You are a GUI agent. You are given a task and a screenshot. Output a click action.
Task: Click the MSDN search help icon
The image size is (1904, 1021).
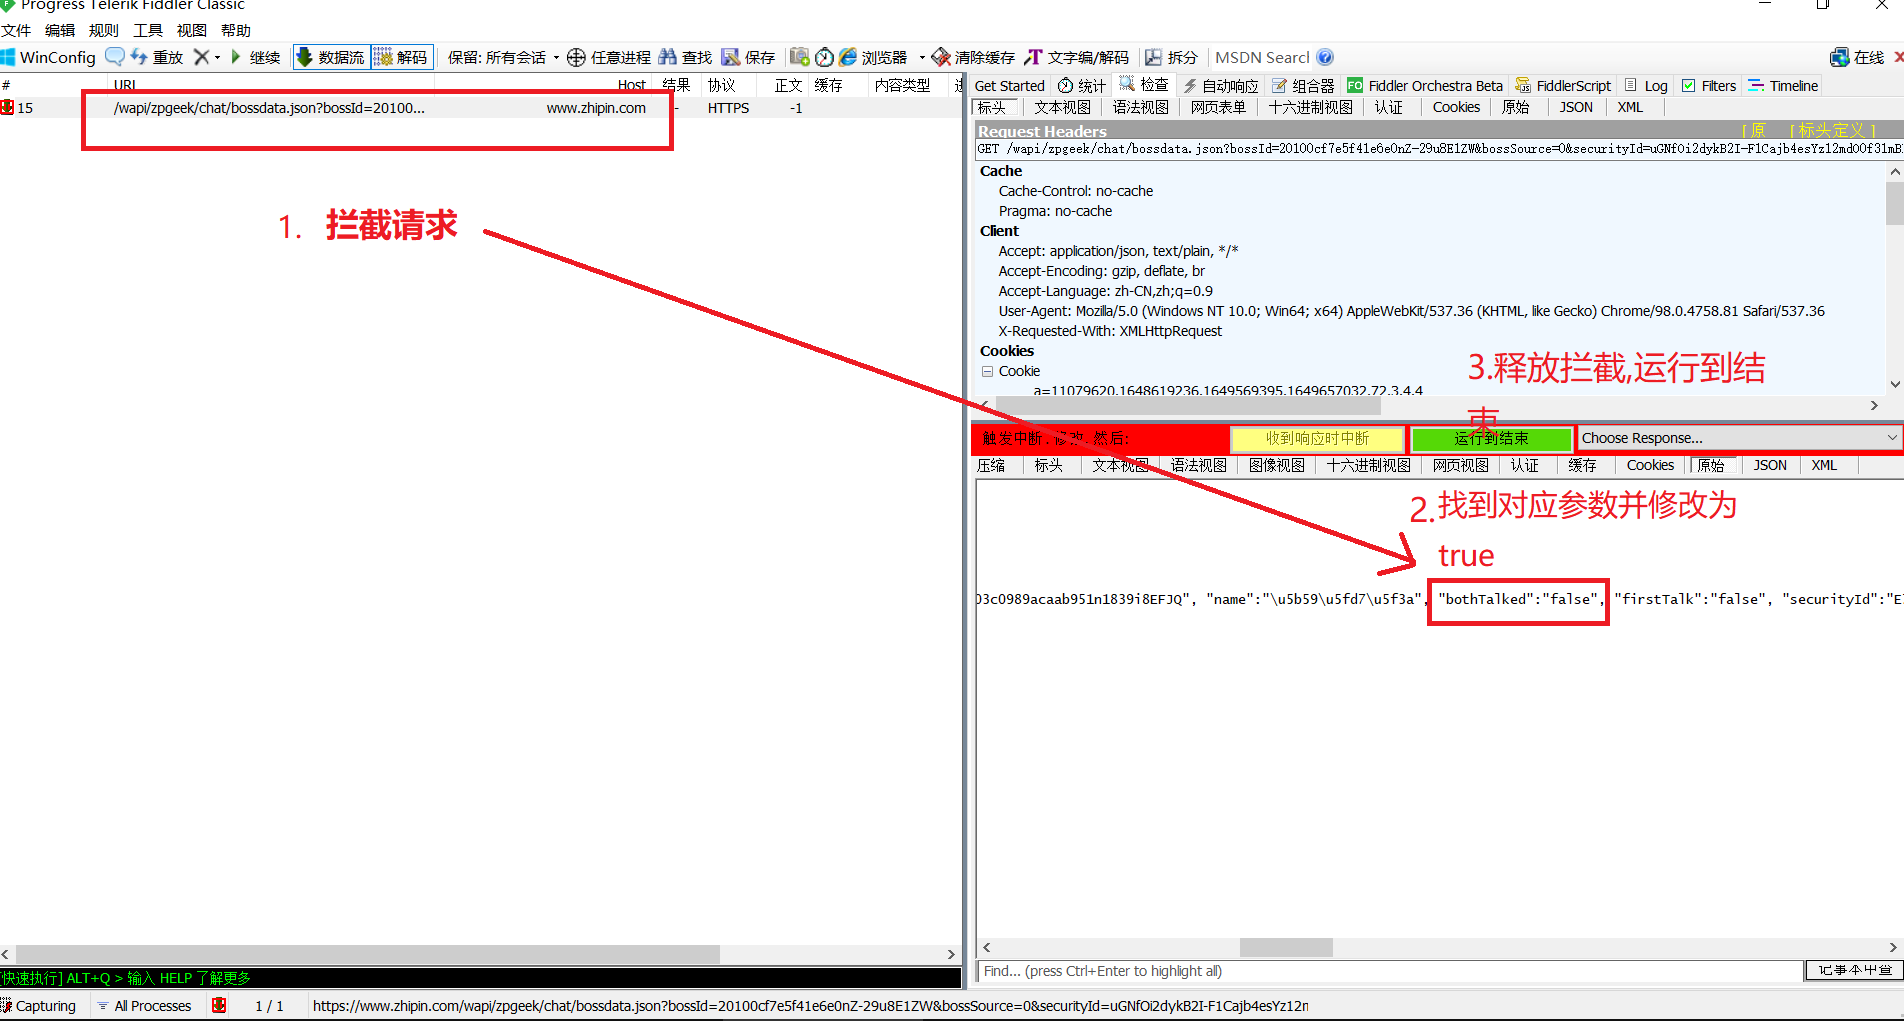tap(1325, 57)
